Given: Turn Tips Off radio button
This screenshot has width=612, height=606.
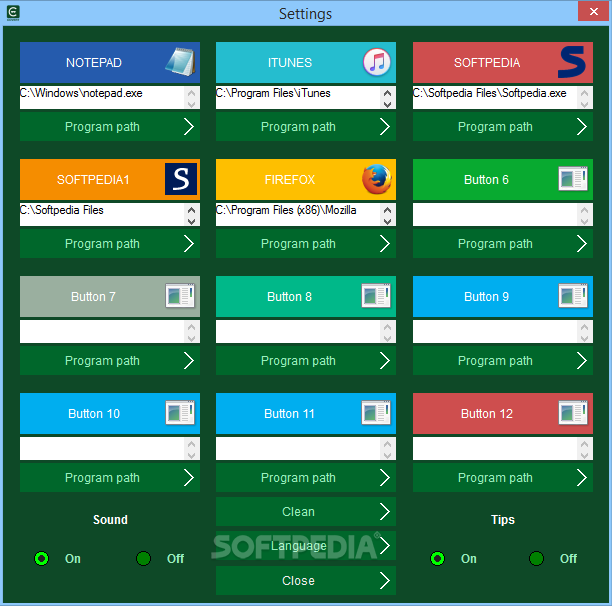Looking at the screenshot, I should click(x=537, y=558).
